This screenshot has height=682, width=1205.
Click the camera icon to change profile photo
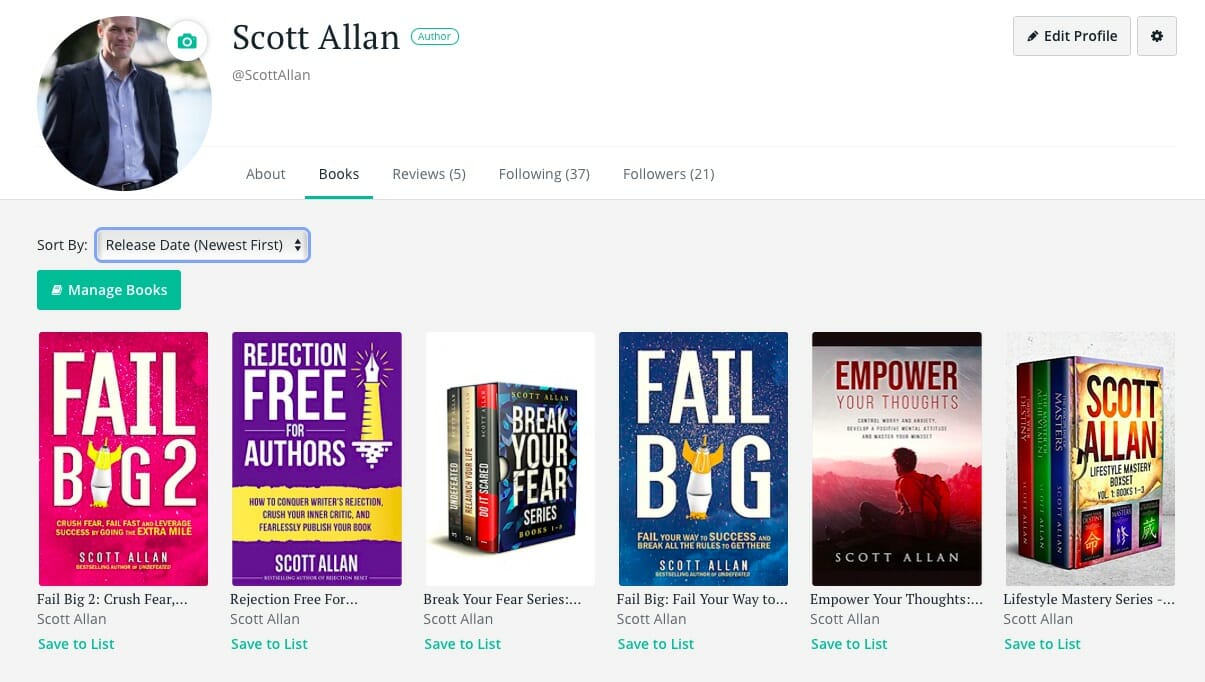(186, 41)
